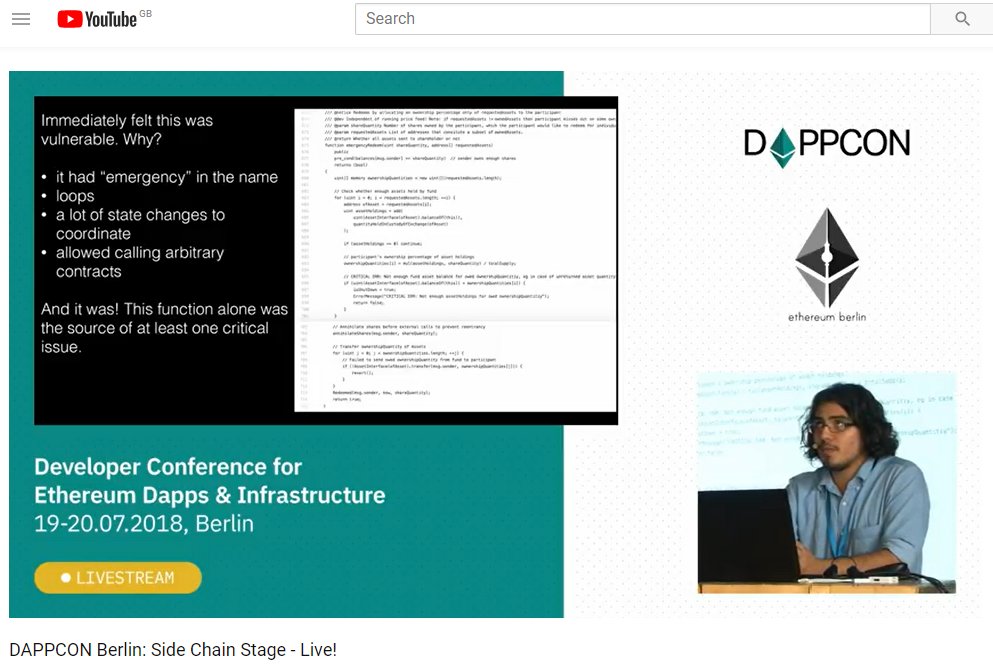The width and height of the screenshot is (993, 668).
Task: Click into the Search input field
Action: 642,19
